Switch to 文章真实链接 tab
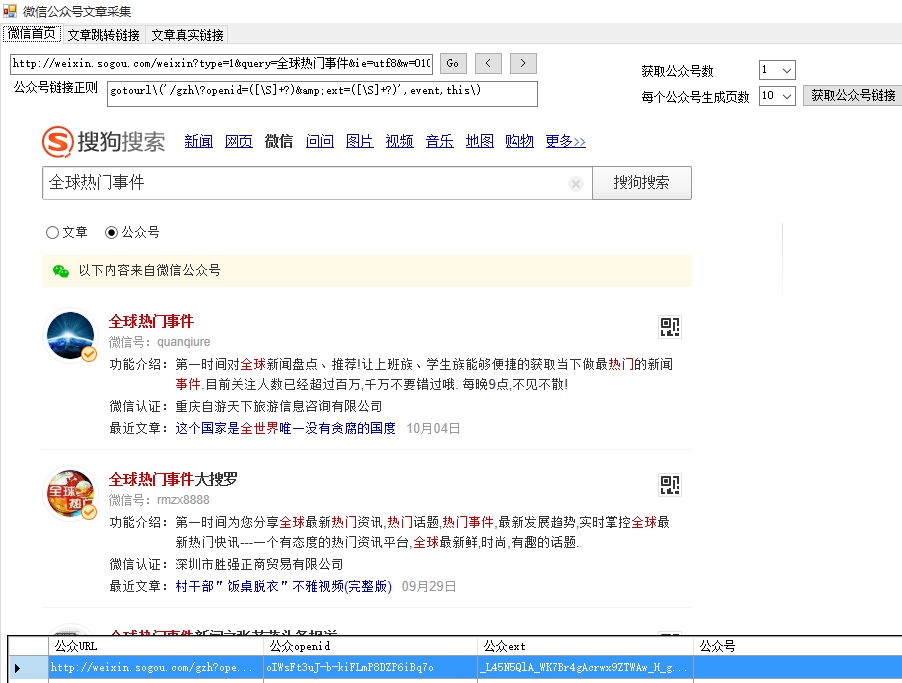 pos(187,35)
